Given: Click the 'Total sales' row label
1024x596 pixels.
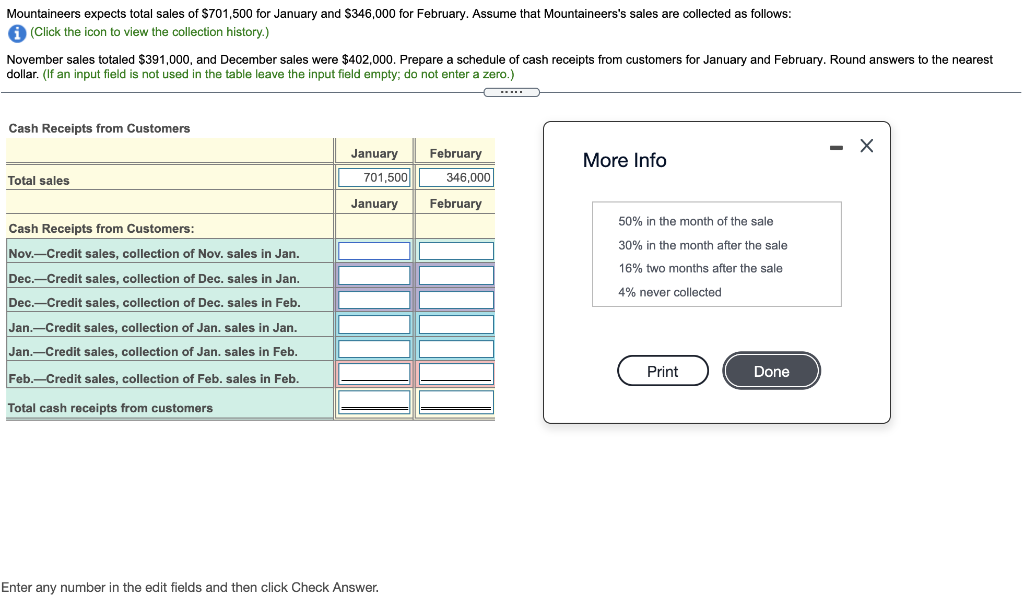Looking at the screenshot, I should [x=39, y=181].
